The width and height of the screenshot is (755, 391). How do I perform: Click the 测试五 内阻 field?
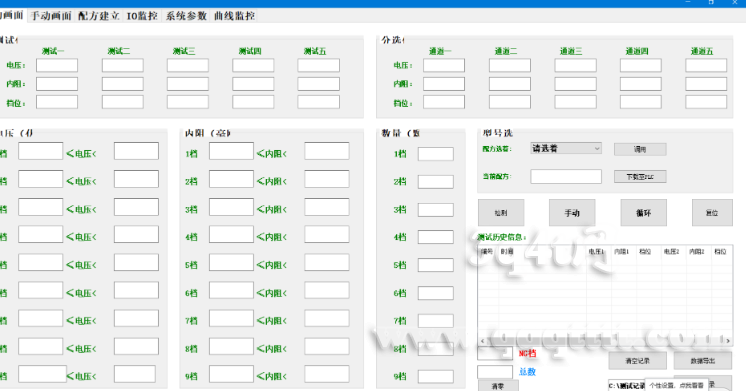tap(318, 84)
